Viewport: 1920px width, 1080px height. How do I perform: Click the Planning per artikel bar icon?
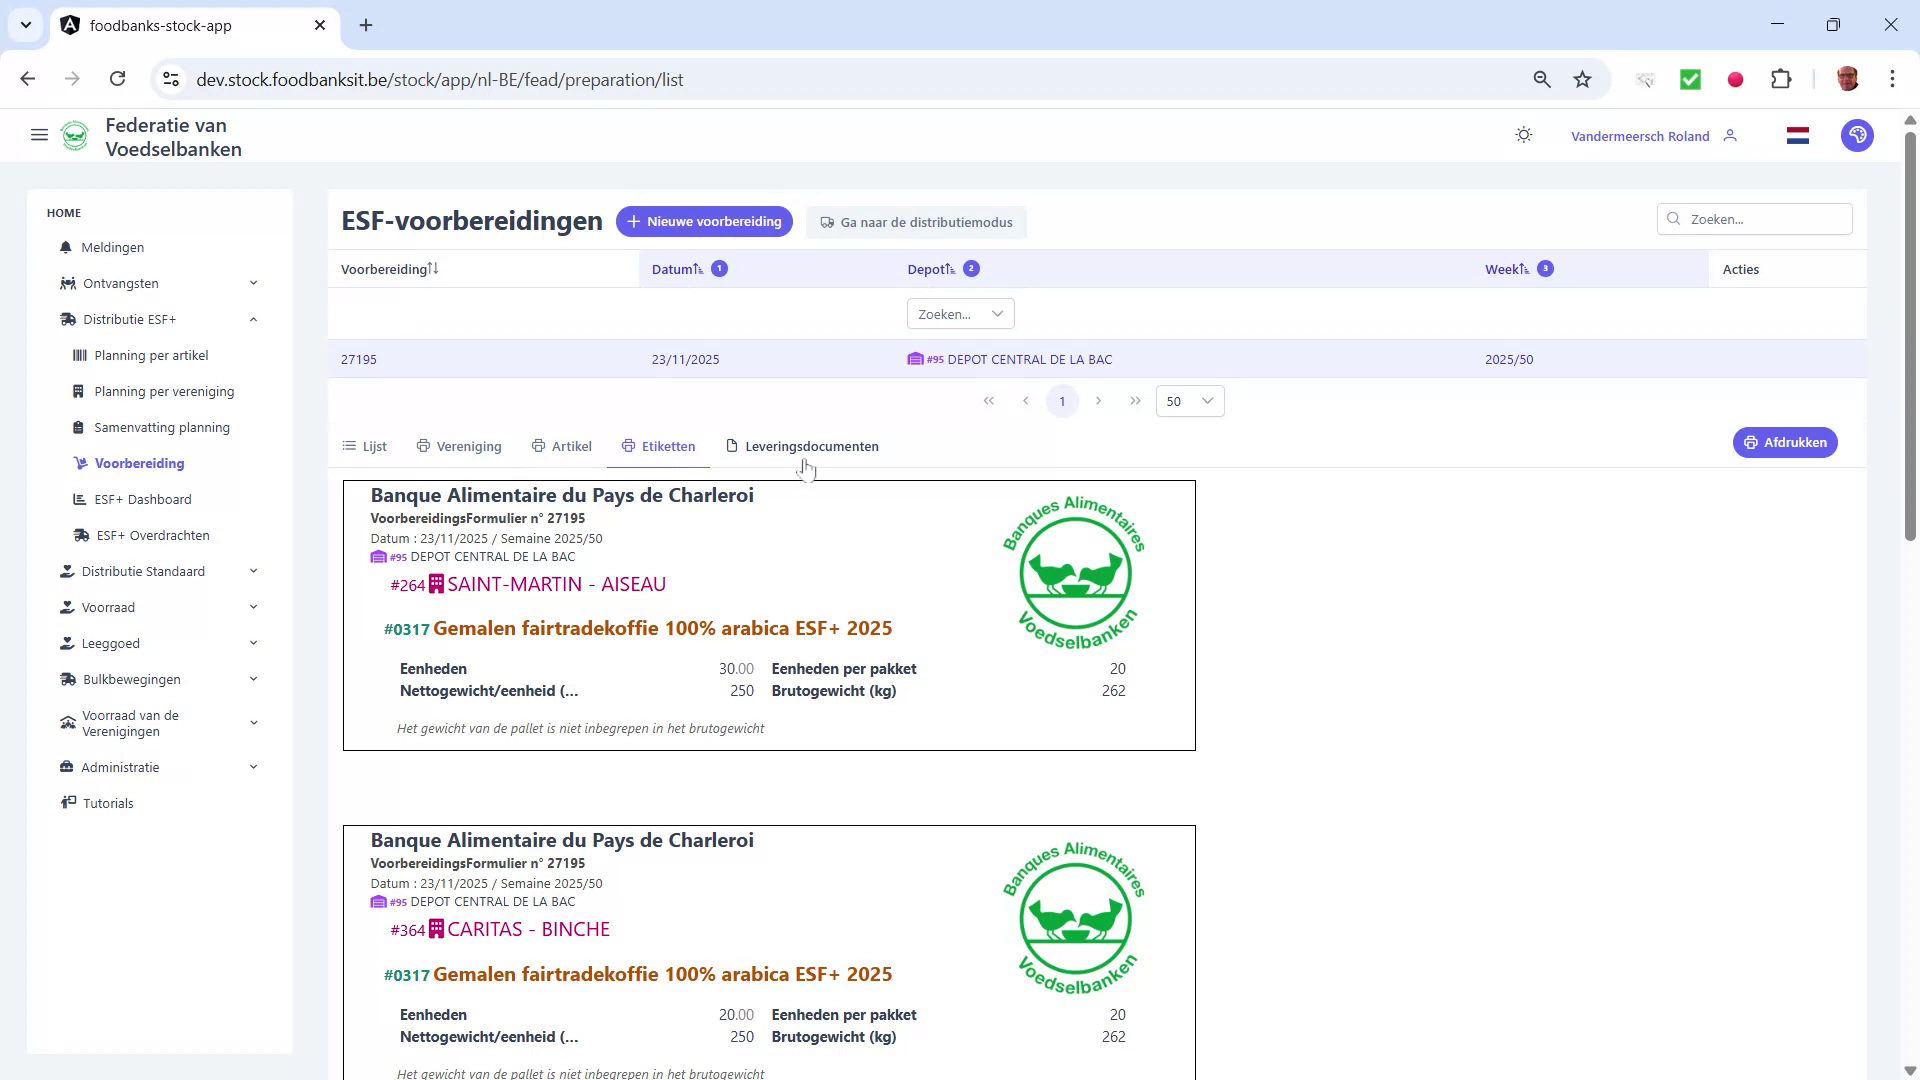point(79,355)
